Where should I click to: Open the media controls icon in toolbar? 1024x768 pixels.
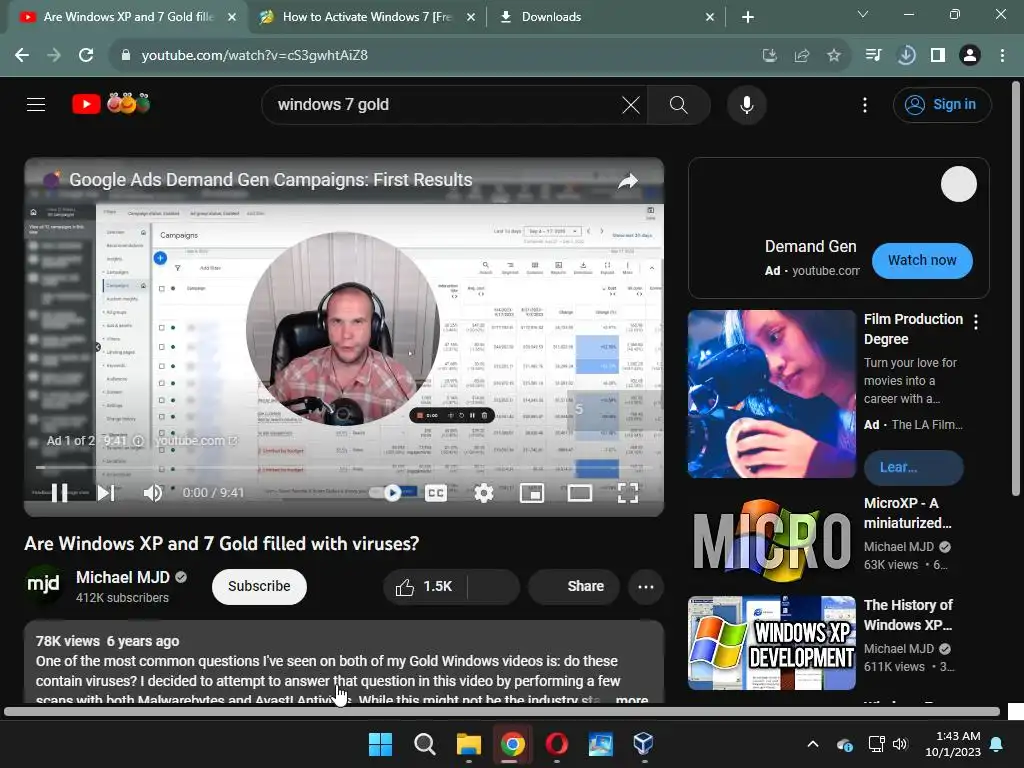[873, 56]
